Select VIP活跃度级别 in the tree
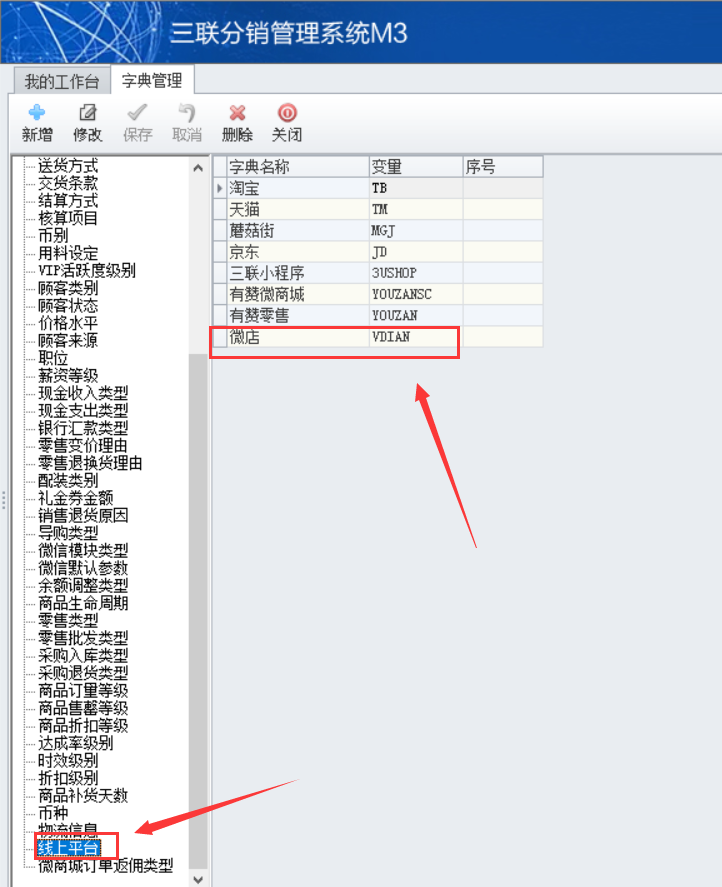The image size is (722, 887). [x=87, y=270]
